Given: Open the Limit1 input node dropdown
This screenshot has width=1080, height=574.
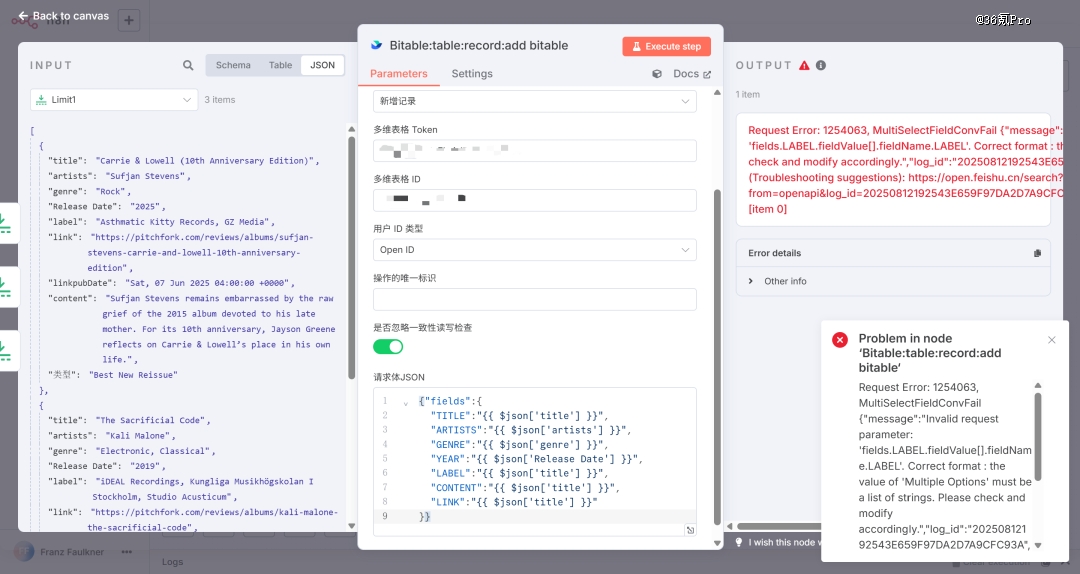Looking at the screenshot, I should tap(114, 100).
